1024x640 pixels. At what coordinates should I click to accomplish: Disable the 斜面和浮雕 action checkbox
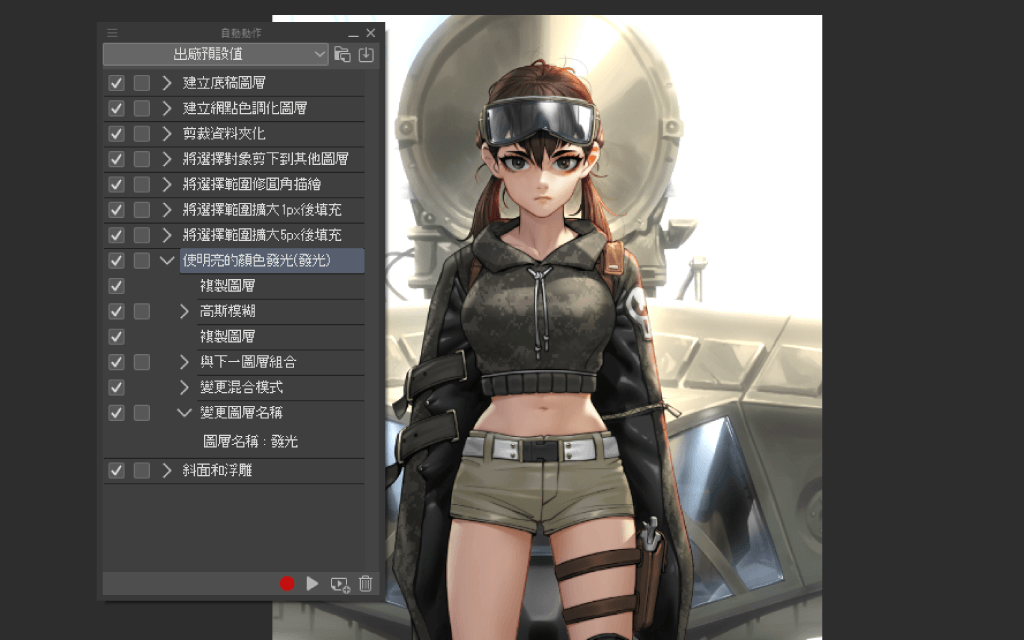(x=116, y=470)
